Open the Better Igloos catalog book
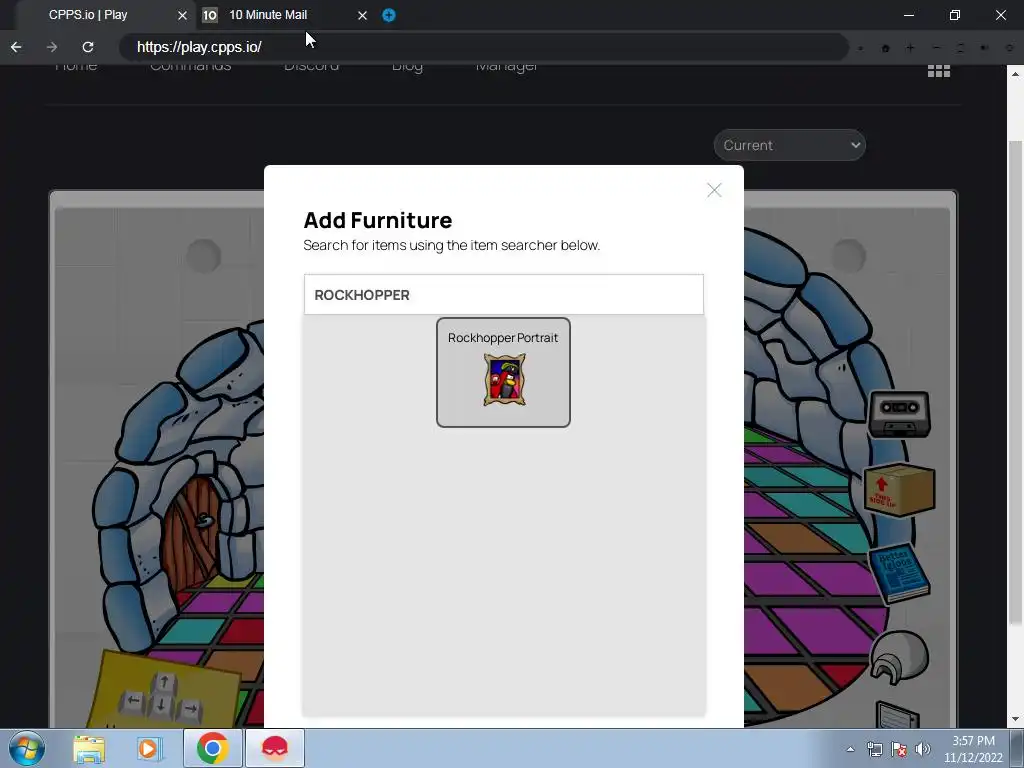 point(899,572)
